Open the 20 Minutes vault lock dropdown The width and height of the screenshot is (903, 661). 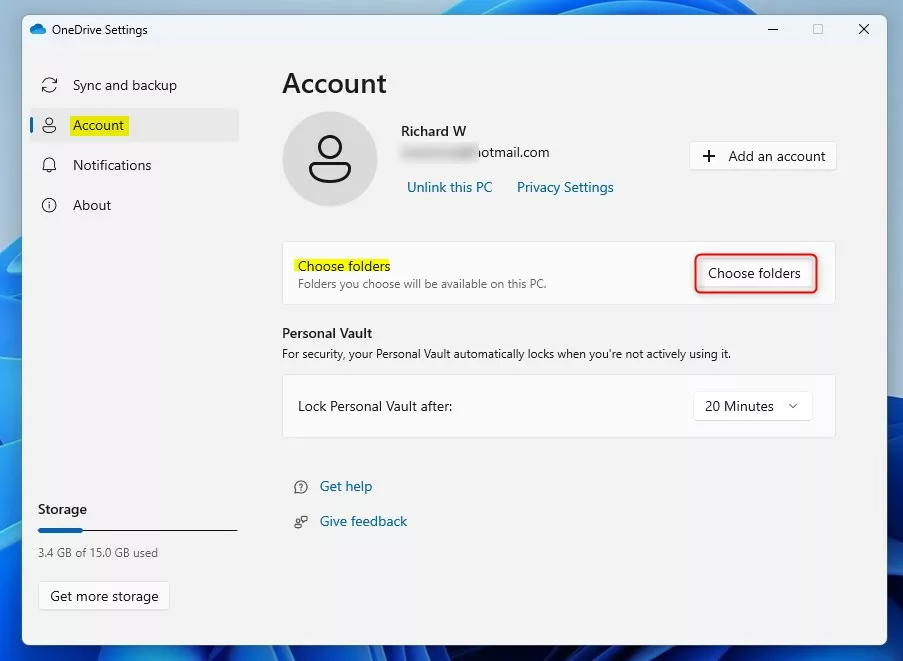753,407
